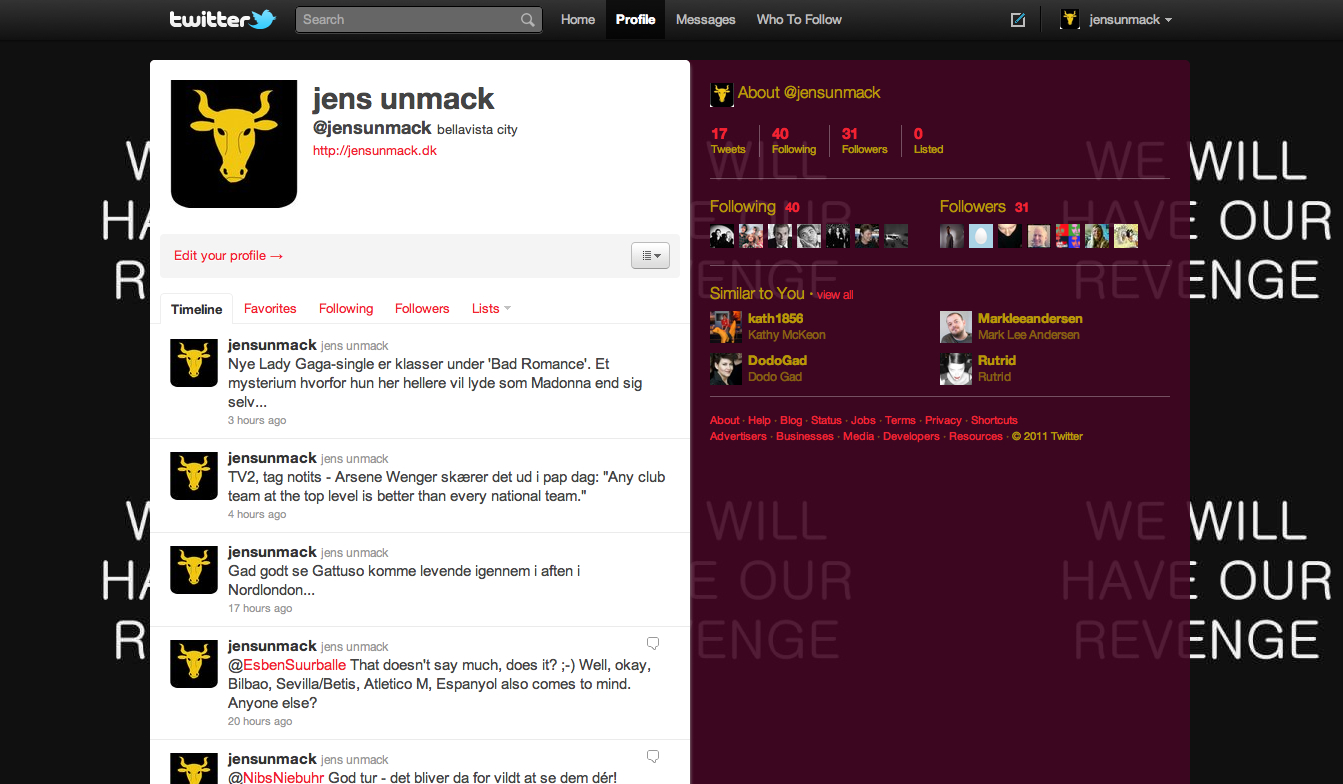Click the bull avatar in top navigation bar
The width and height of the screenshot is (1343, 784).
click(x=1070, y=19)
